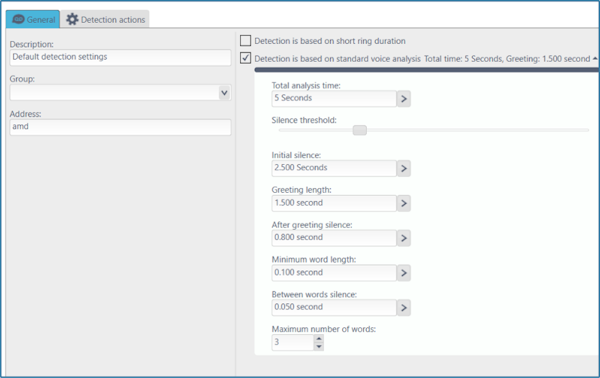Decrease Maximum number of words with down arrow
This screenshot has width=600, height=378.
[x=319, y=347]
